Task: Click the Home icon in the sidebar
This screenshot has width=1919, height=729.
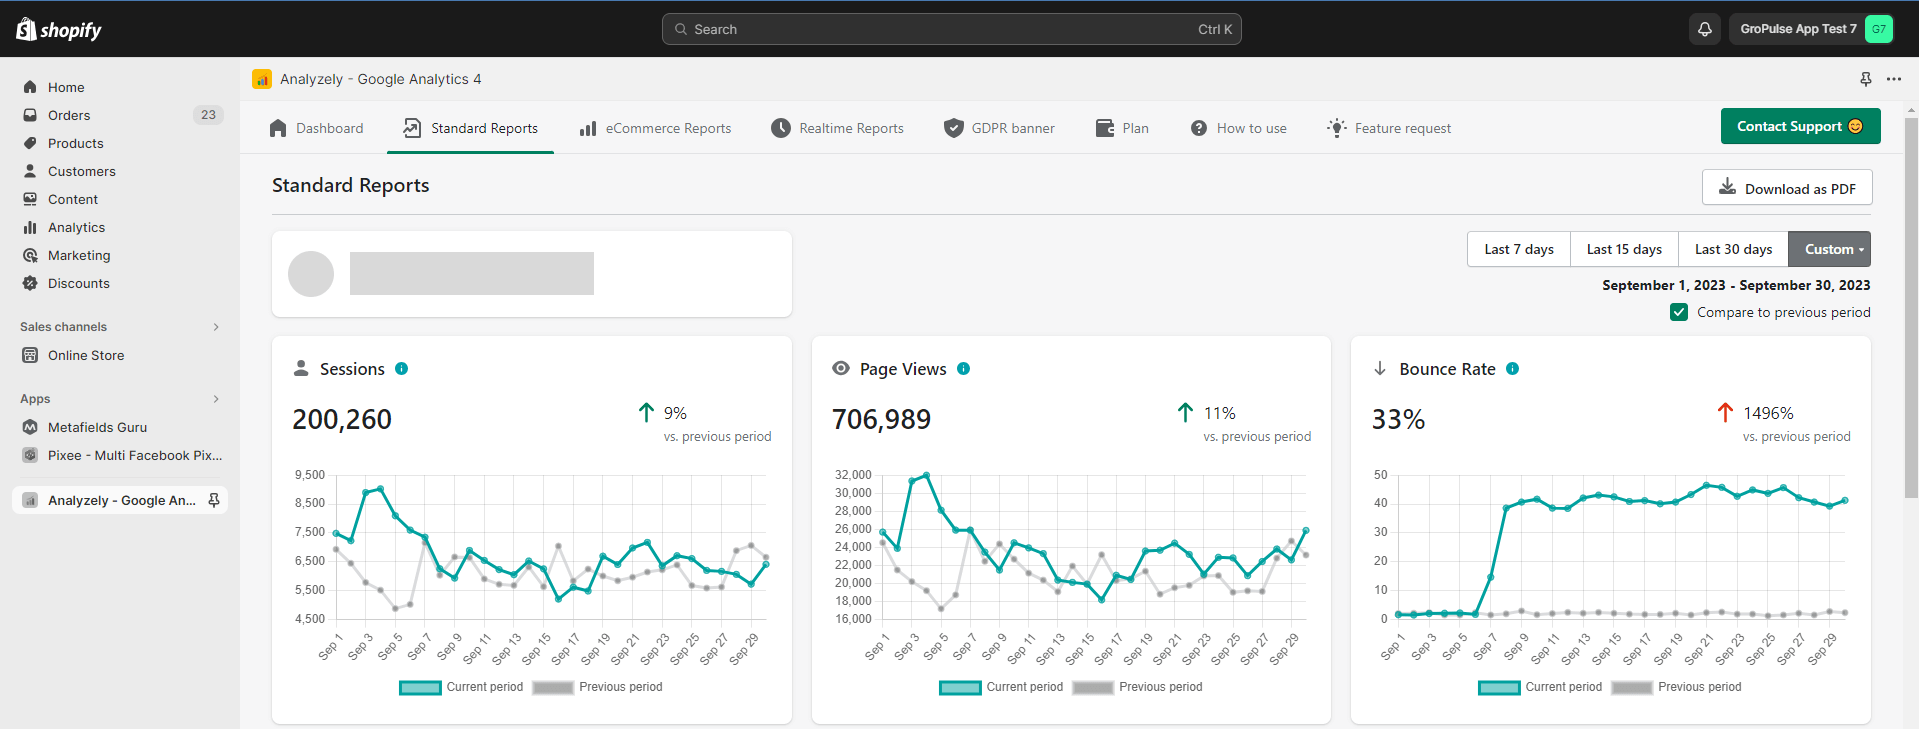Action: pos(30,87)
